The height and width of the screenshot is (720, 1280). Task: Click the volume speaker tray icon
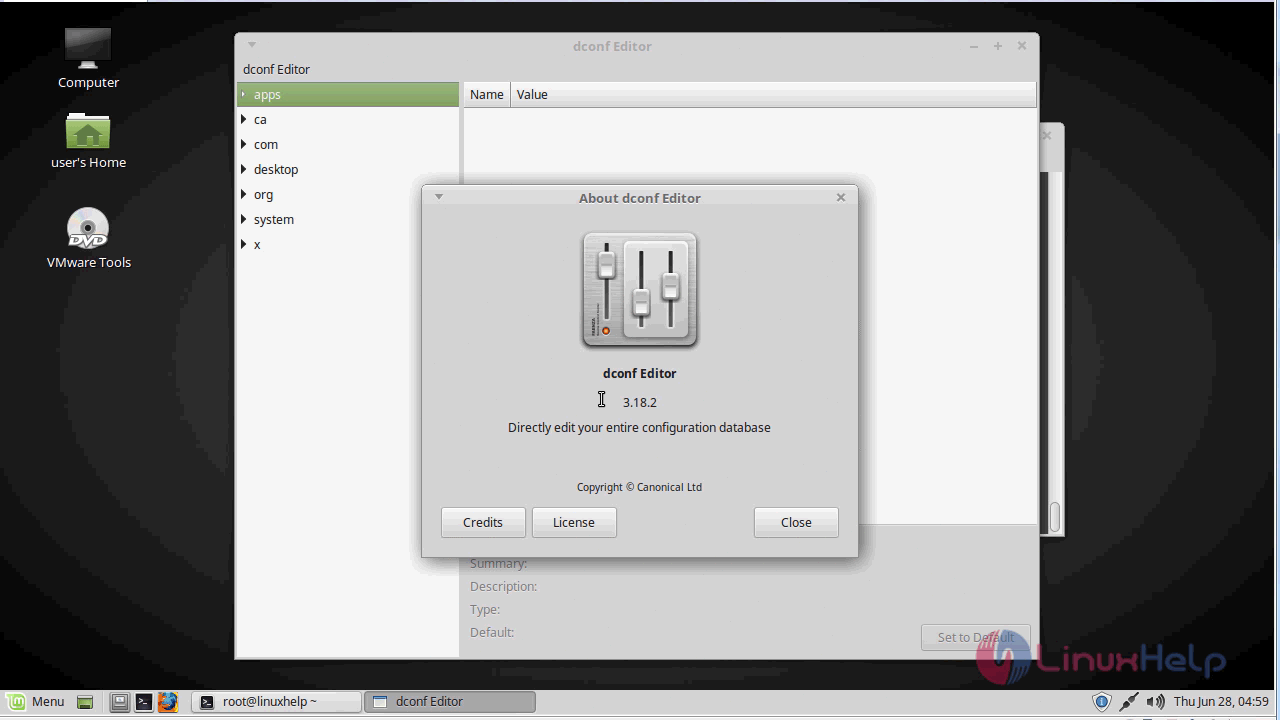coord(1155,702)
